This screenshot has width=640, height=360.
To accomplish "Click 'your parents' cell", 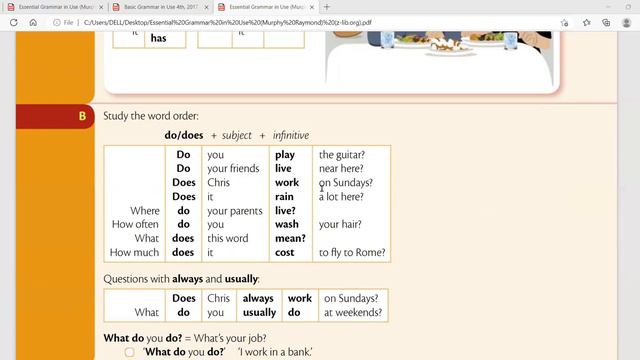I will [x=235, y=211].
